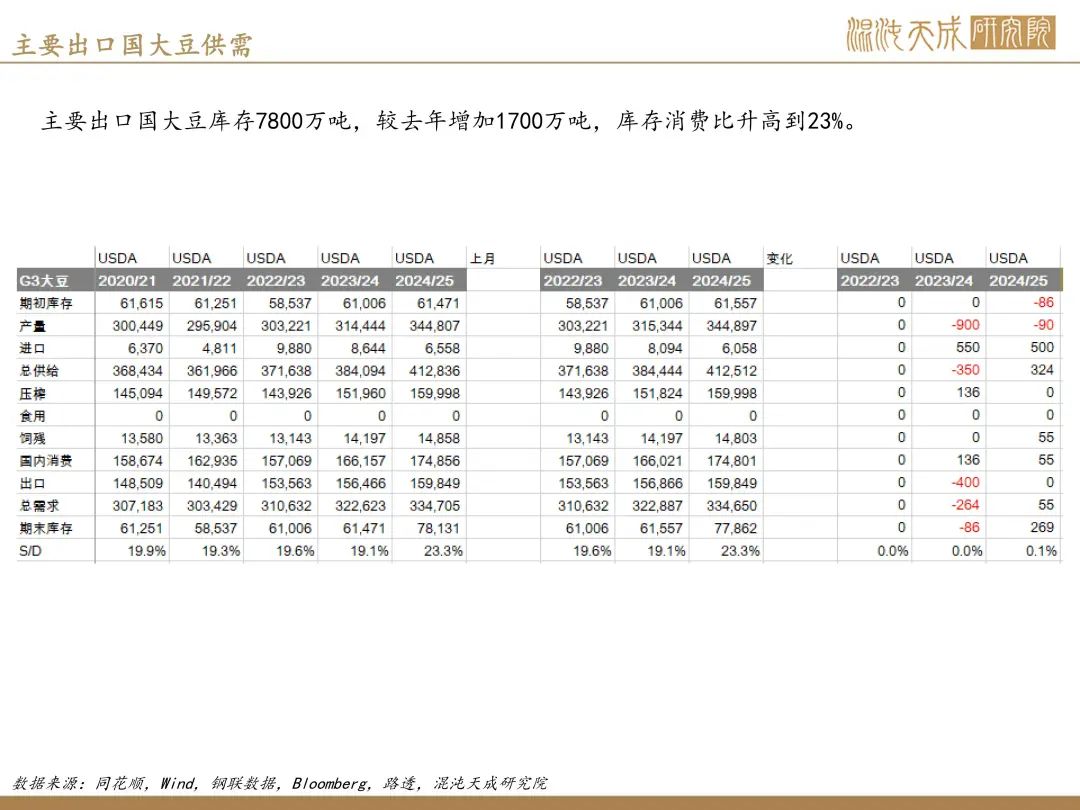Click the 混沌天成研究院 logo

point(951,33)
